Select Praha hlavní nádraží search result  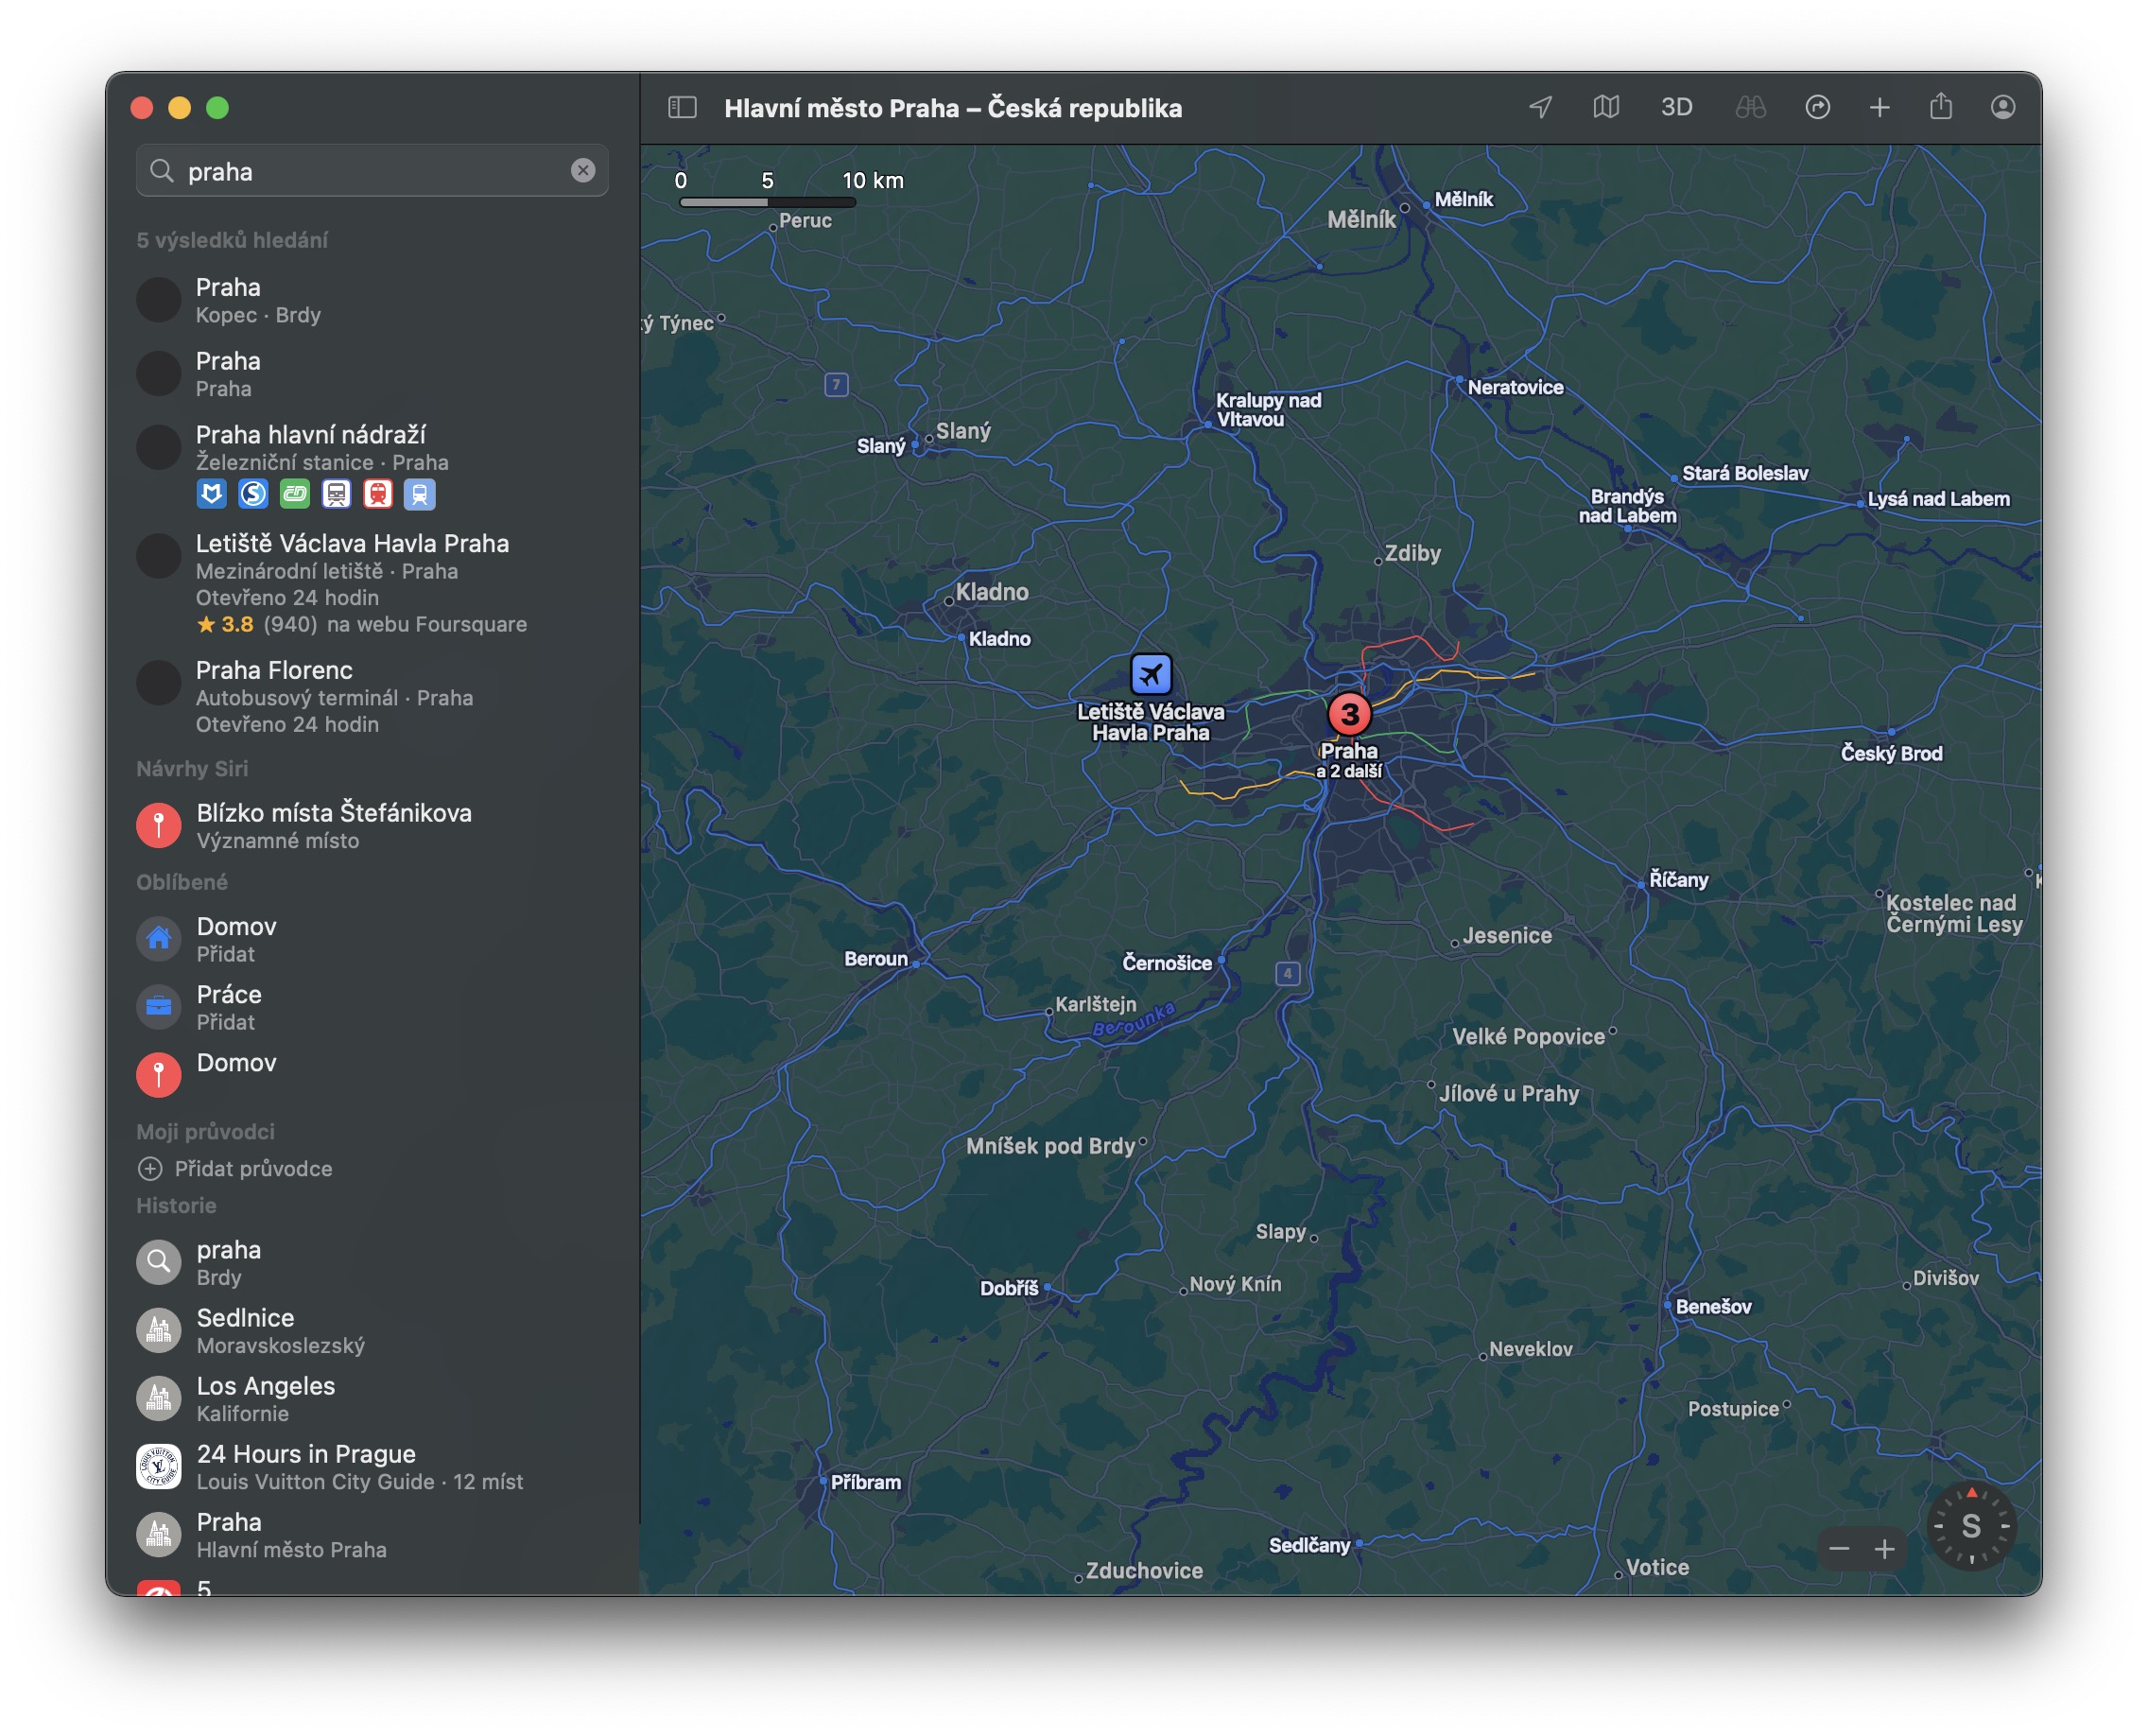click(310, 435)
